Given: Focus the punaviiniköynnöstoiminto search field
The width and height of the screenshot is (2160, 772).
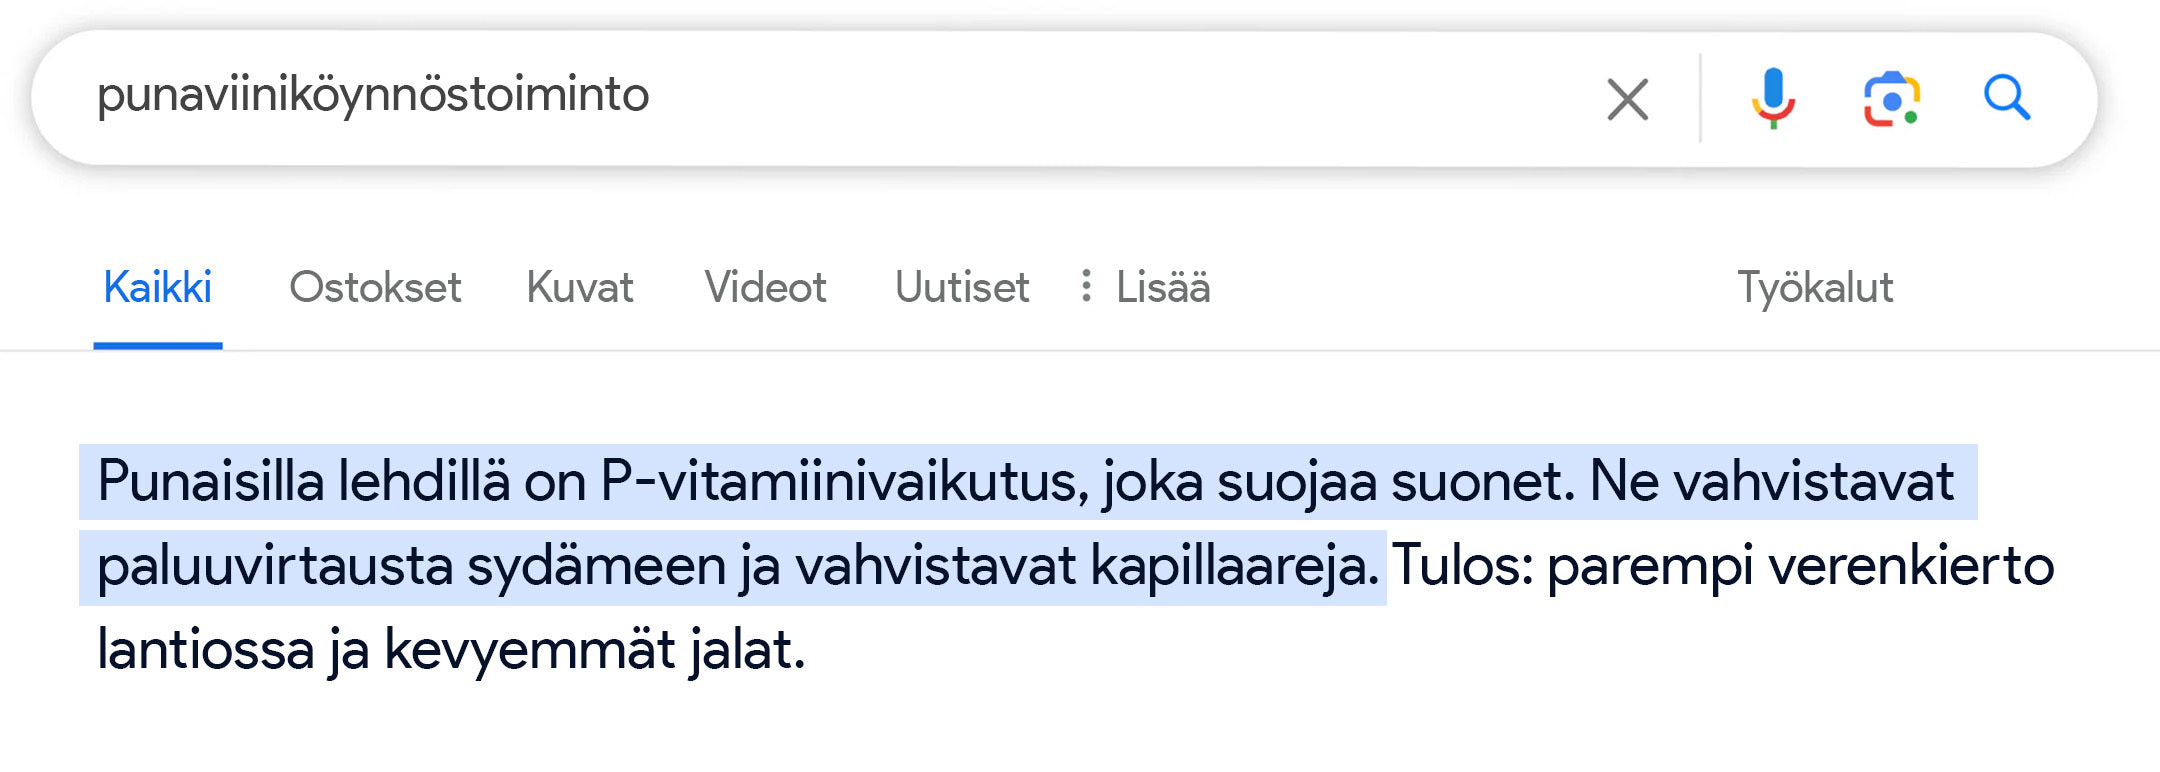Looking at the screenshot, I should tap(800, 97).
